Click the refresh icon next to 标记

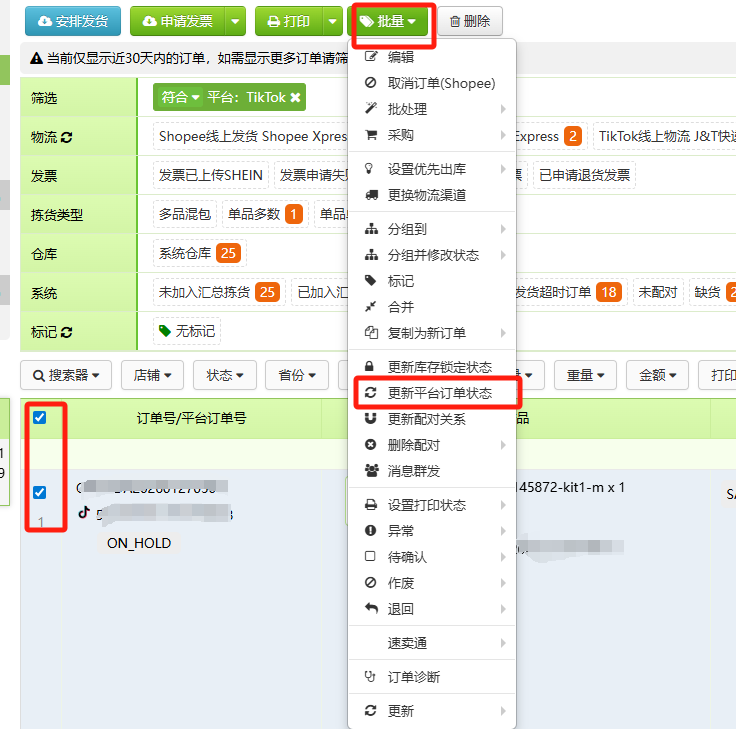67,332
